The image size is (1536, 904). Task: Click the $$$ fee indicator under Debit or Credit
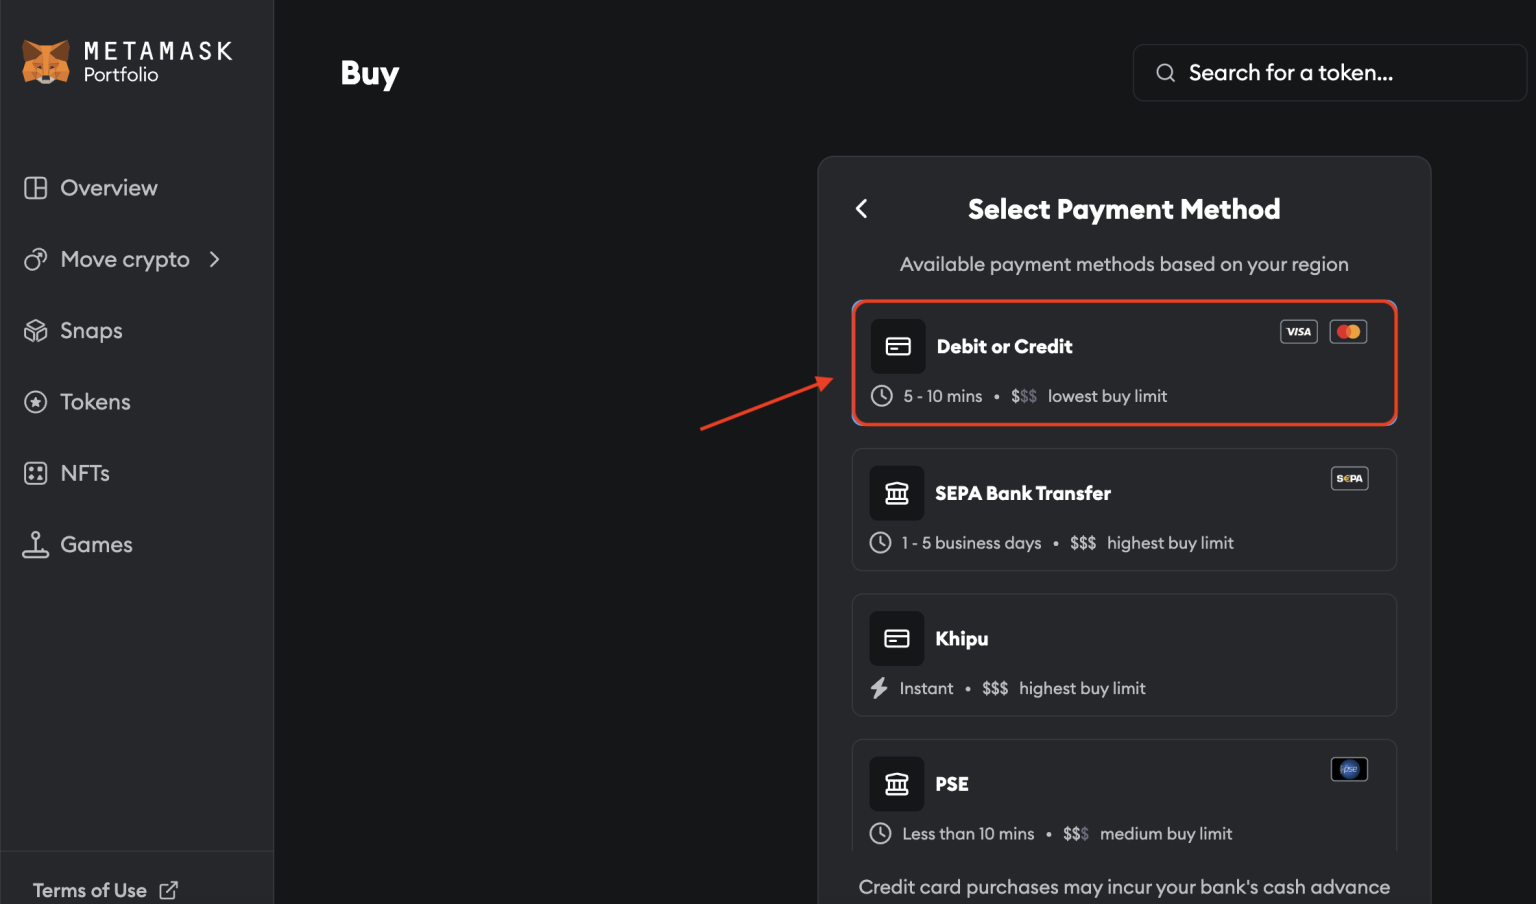(x=1024, y=396)
